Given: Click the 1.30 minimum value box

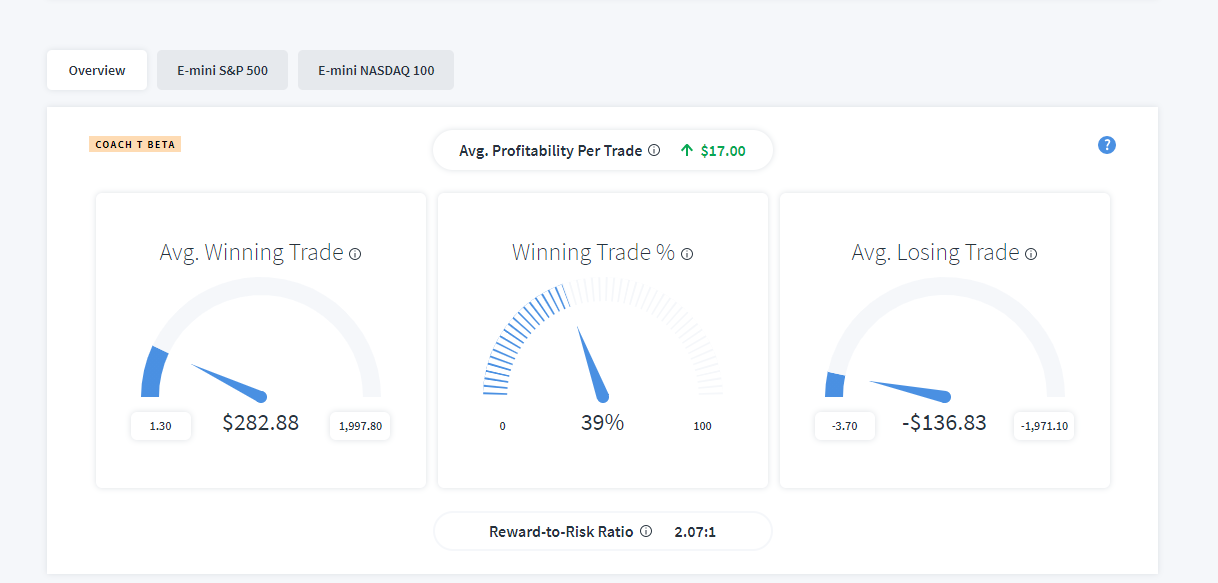Looking at the screenshot, I should coord(161,426).
